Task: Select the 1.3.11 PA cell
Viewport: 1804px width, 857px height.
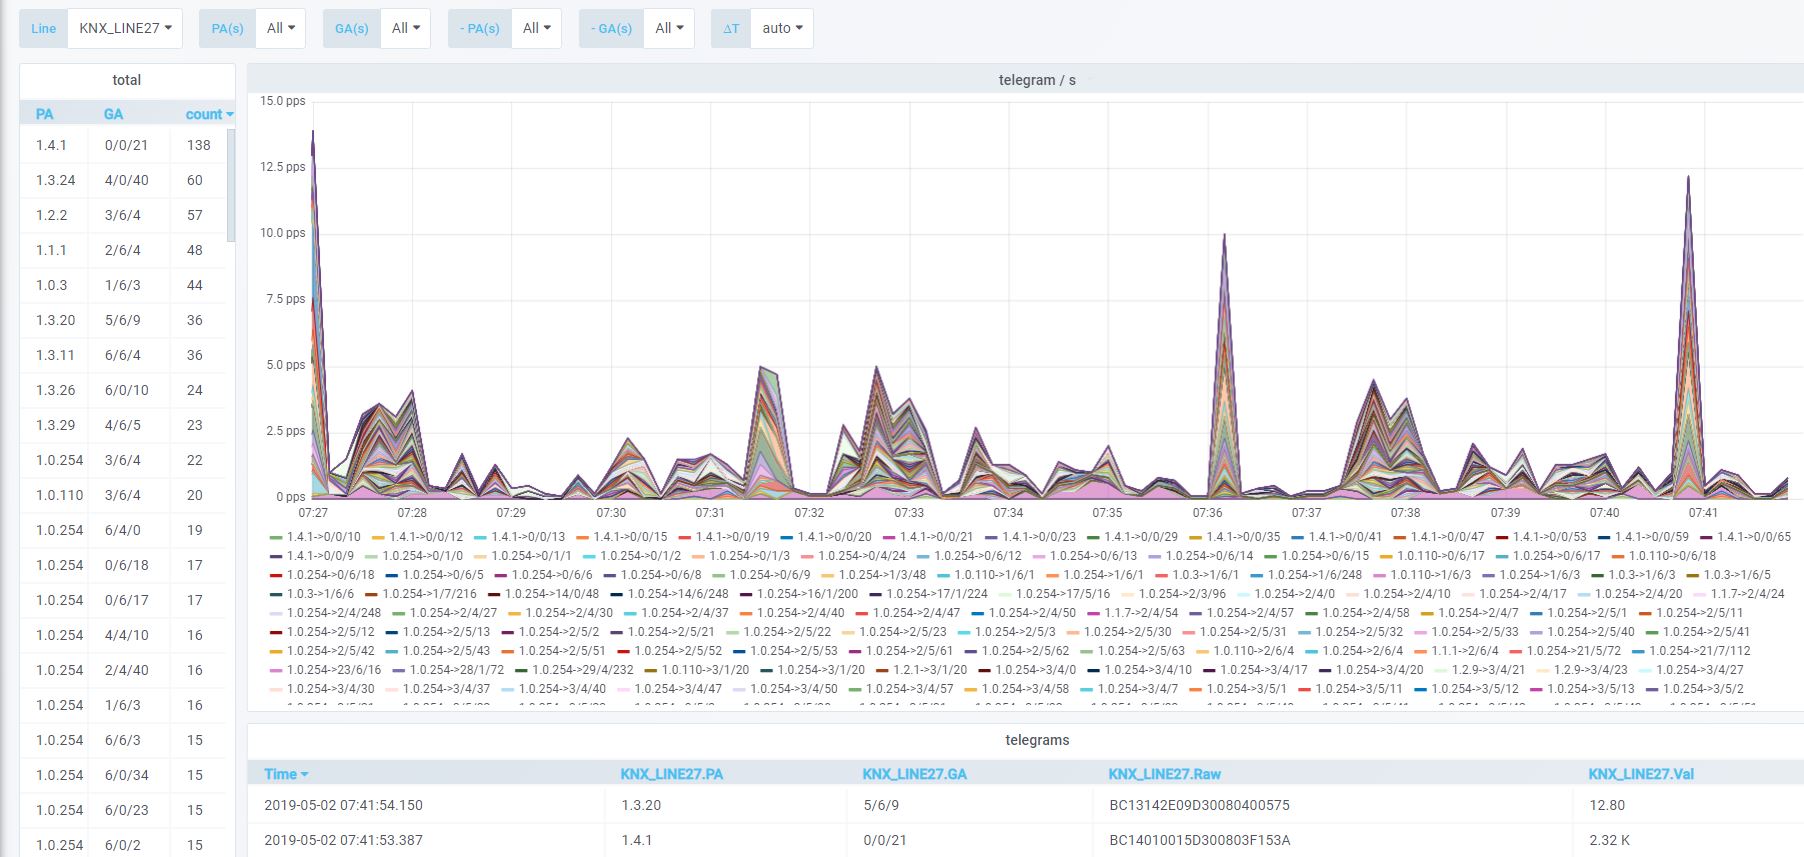Action: [x=55, y=355]
